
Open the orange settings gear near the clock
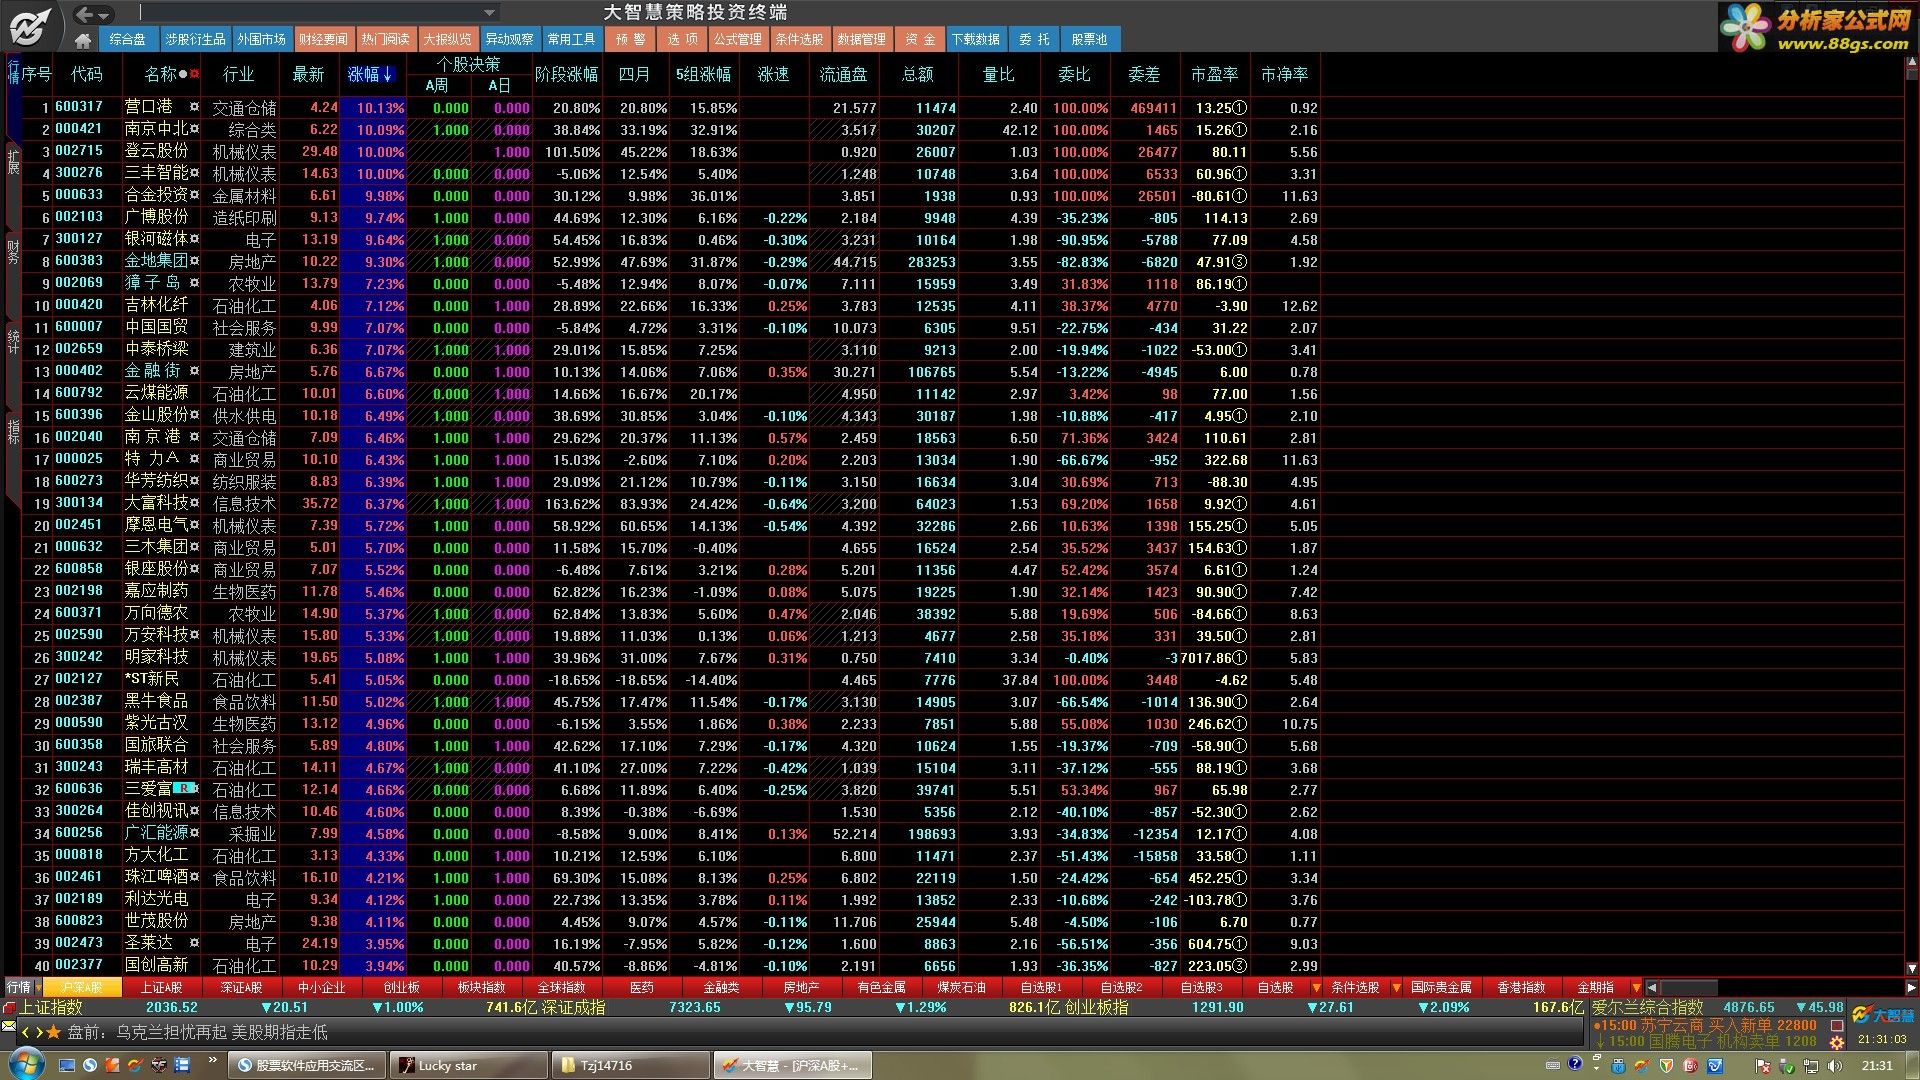(x=1836, y=1041)
